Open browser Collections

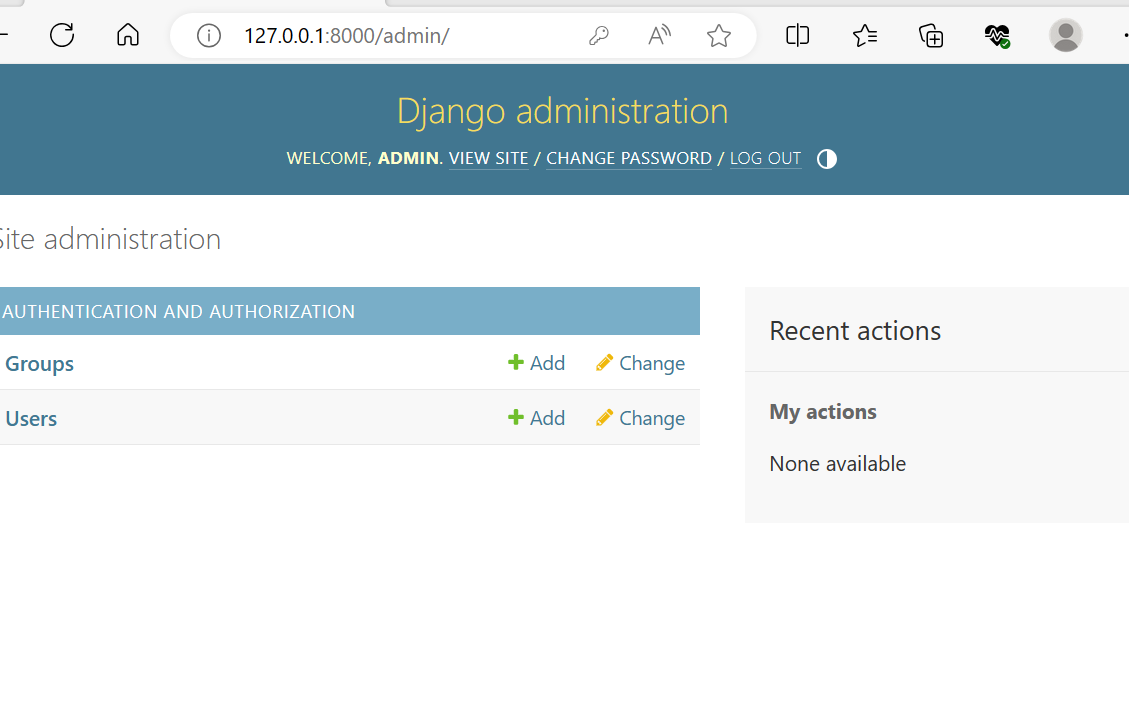click(x=931, y=36)
